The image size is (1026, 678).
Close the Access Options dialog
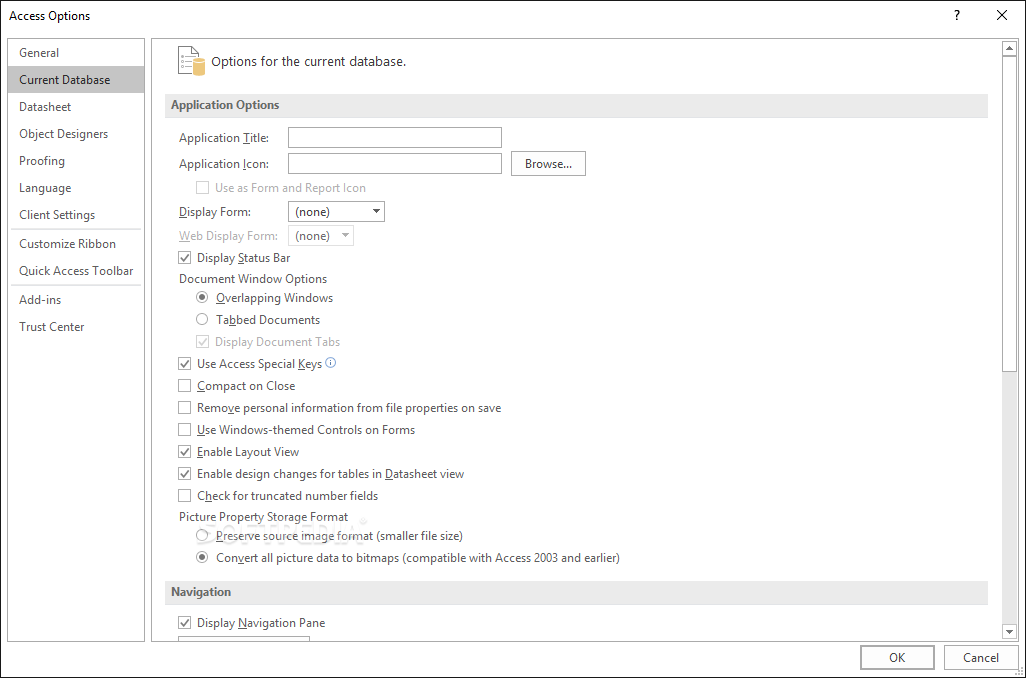(1001, 15)
